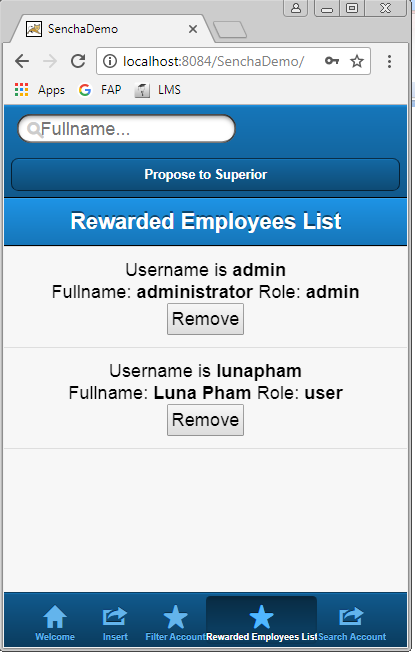Open the LMS bookmark
This screenshot has height=654, width=415.
158,90
